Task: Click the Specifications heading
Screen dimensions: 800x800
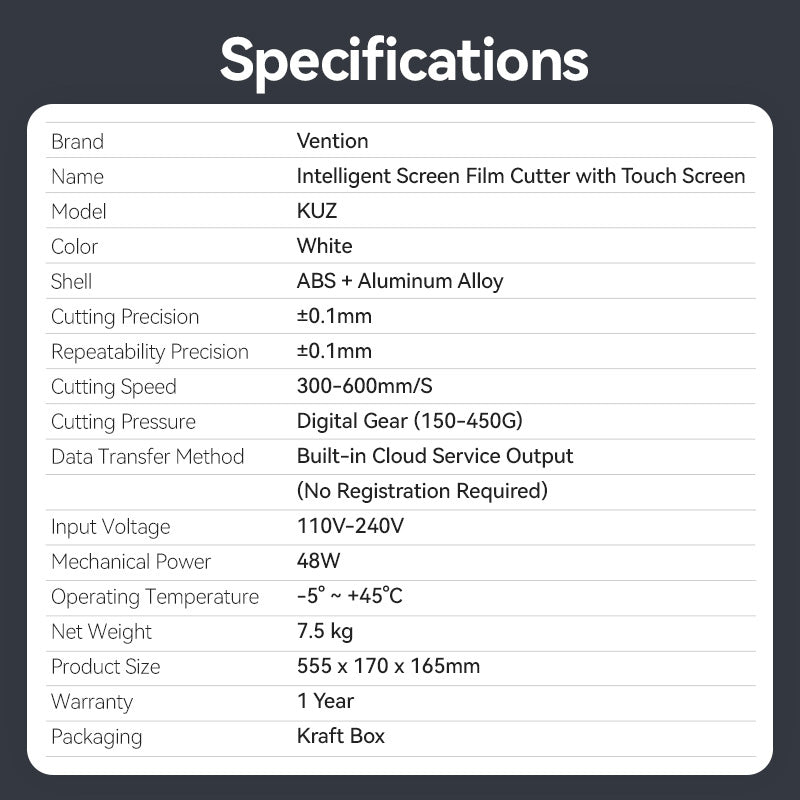Action: pyautogui.click(x=403, y=59)
